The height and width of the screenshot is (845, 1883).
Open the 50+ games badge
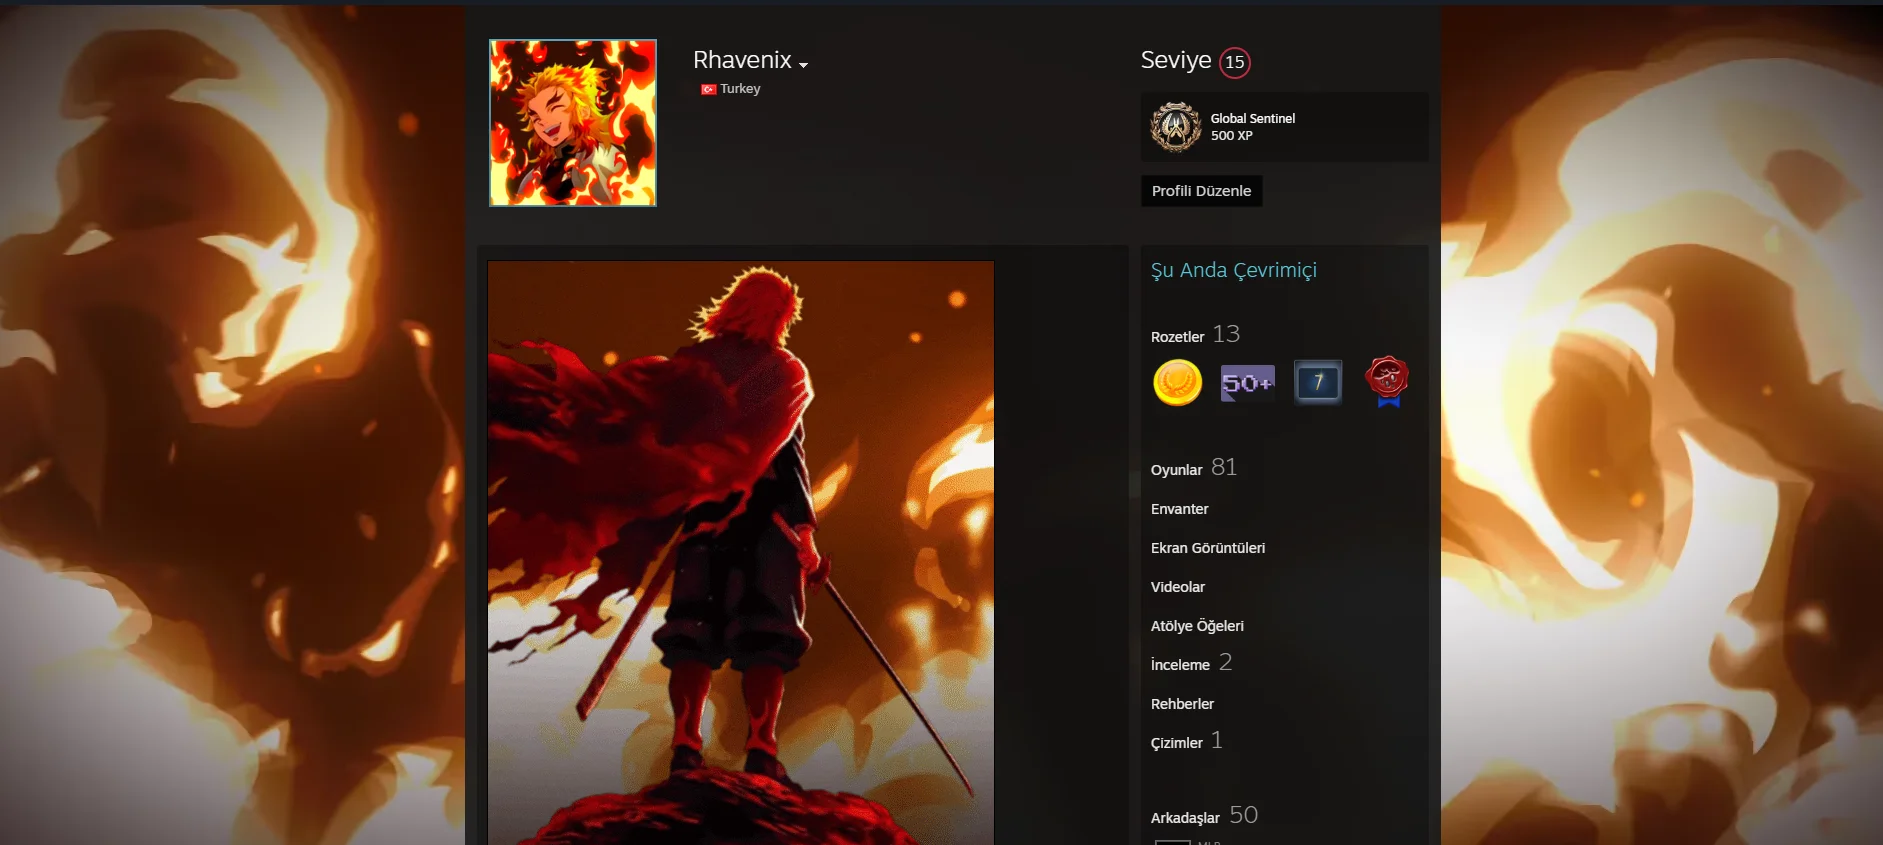pos(1247,382)
